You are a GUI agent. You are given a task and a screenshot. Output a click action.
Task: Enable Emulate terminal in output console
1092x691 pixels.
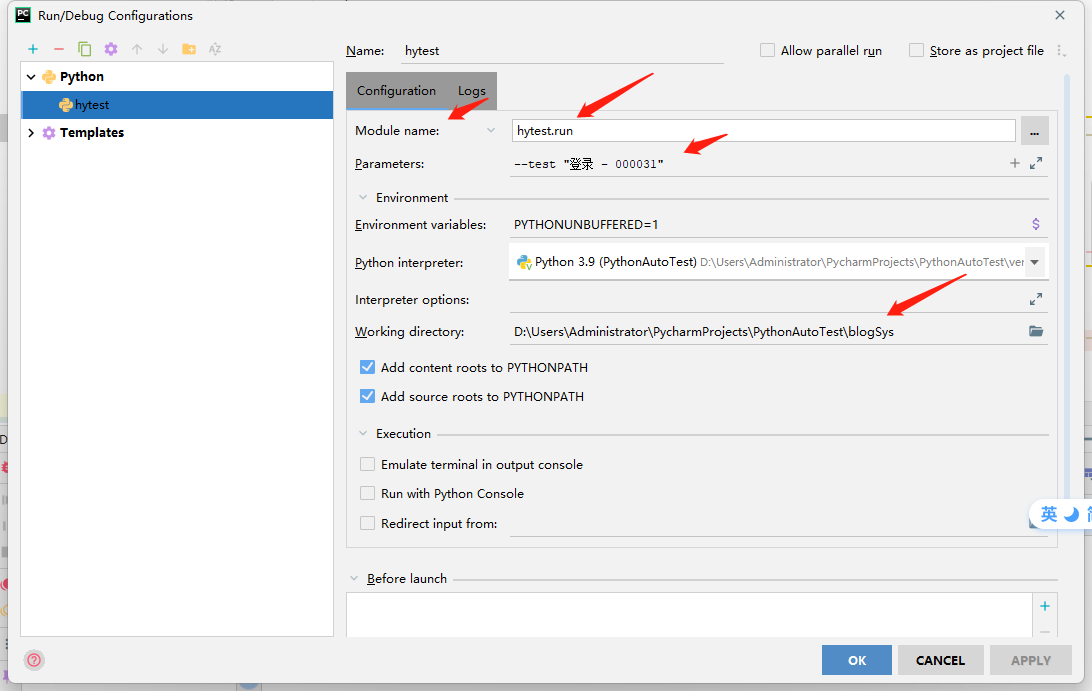coord(367,465)
